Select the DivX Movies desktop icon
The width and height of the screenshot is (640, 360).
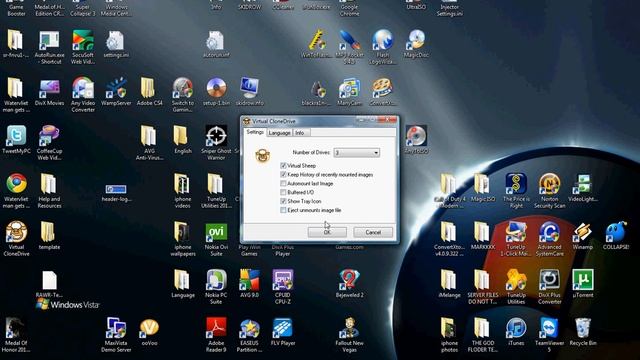pos(49,92)
